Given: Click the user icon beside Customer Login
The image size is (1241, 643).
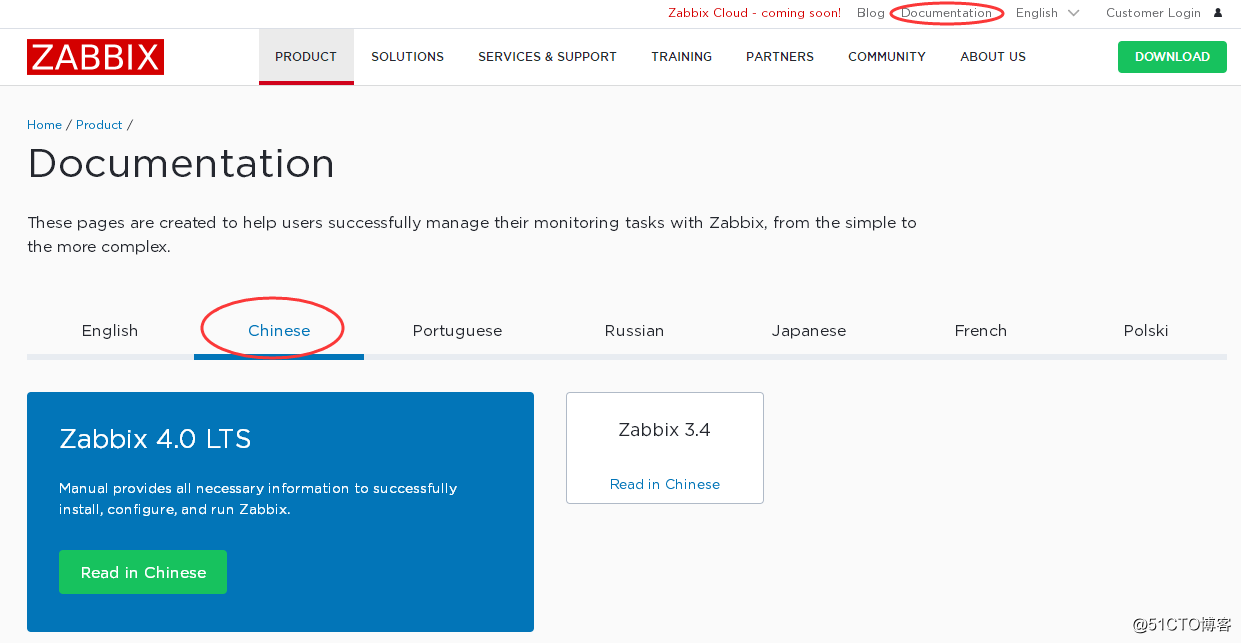Looking at the screenshot, I should [x=1218, y=13].
